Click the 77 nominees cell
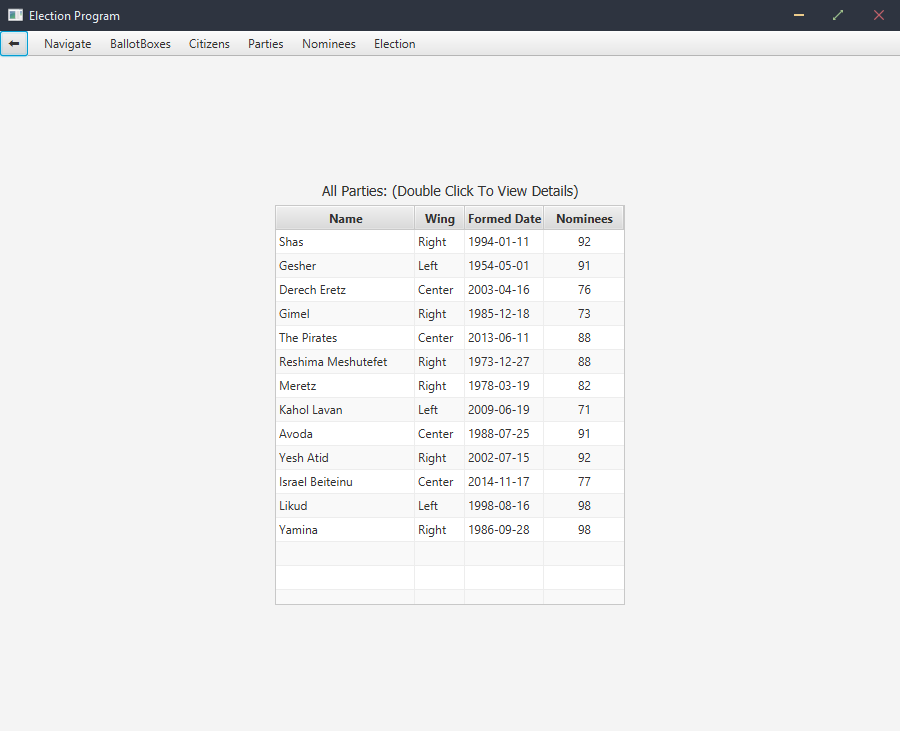 (584, 482)
